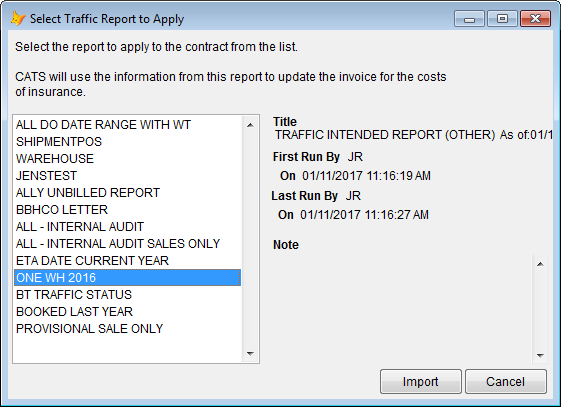561x407 pixels.
Task: Click Note box scroll up arrow
Action: [x=540, y=264]
